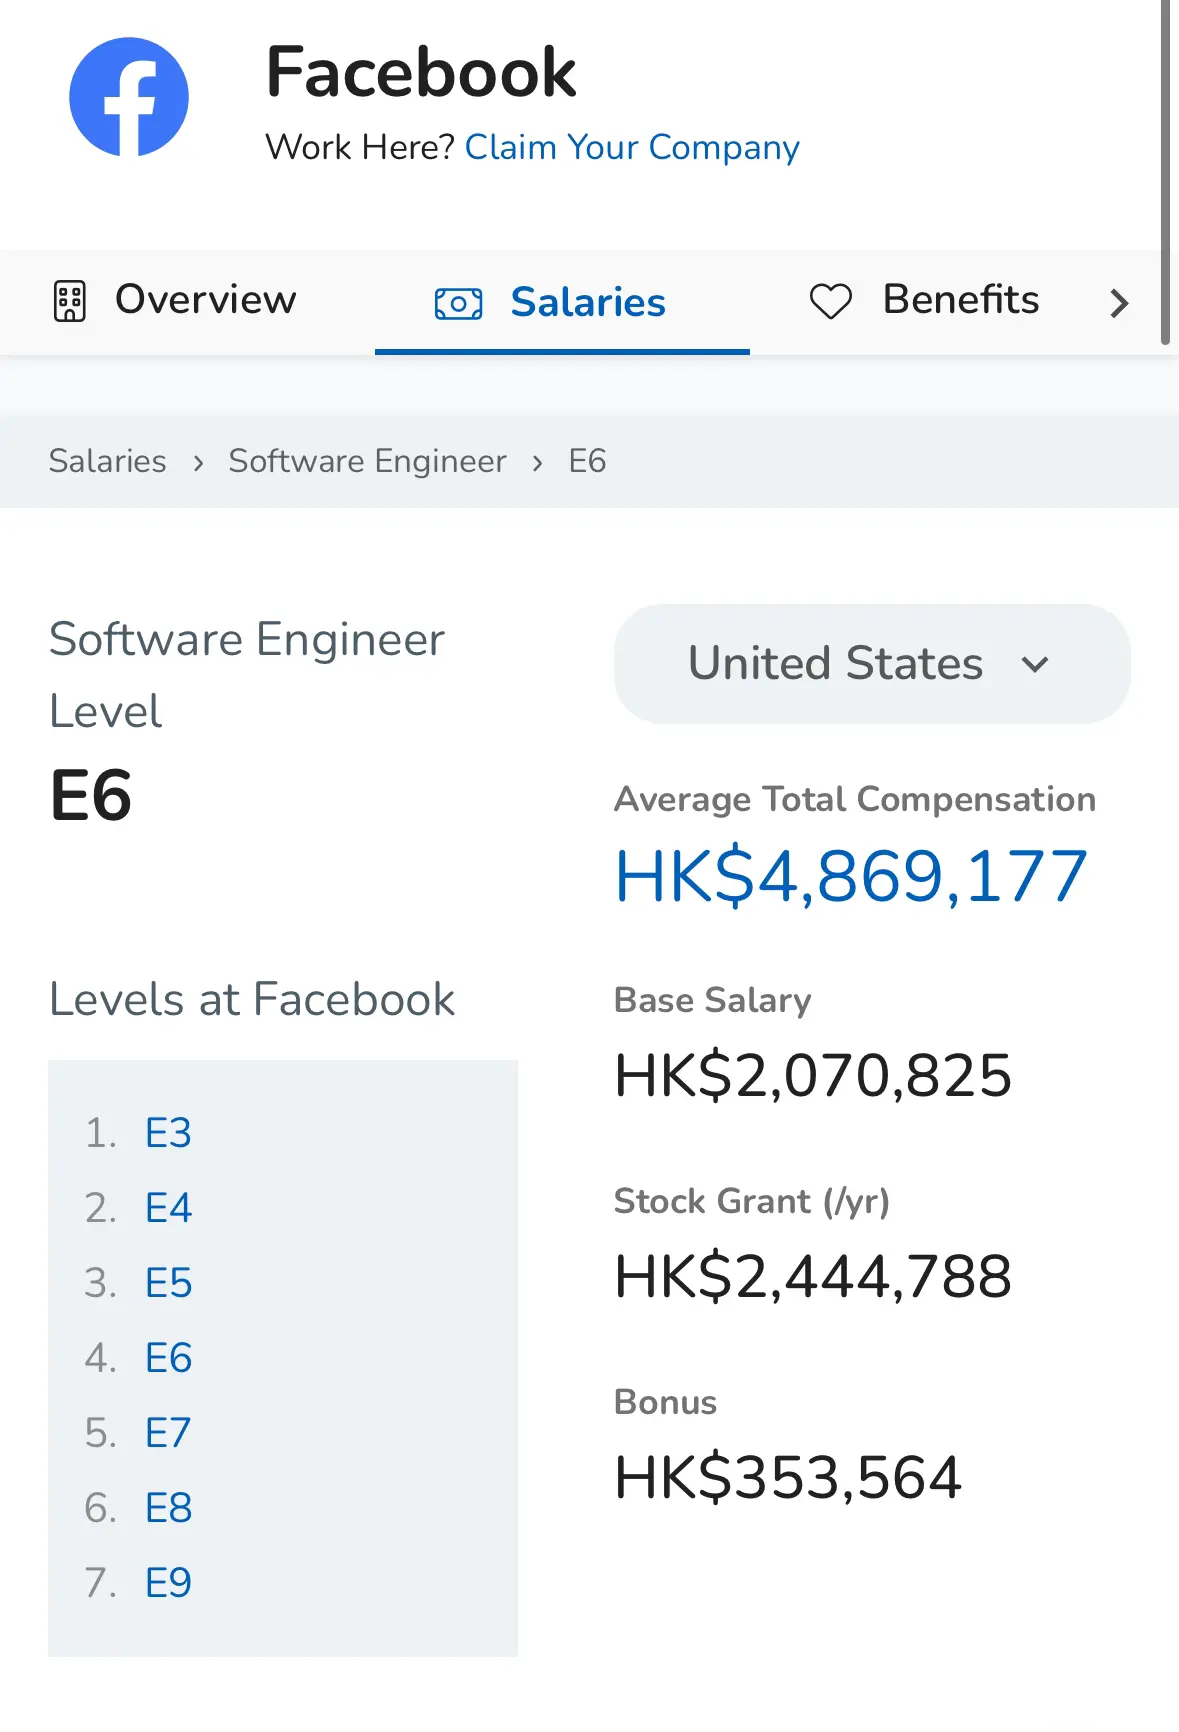Open the Claim Your Company link
Screen dimensions: 1179x1732
point(632,147)
